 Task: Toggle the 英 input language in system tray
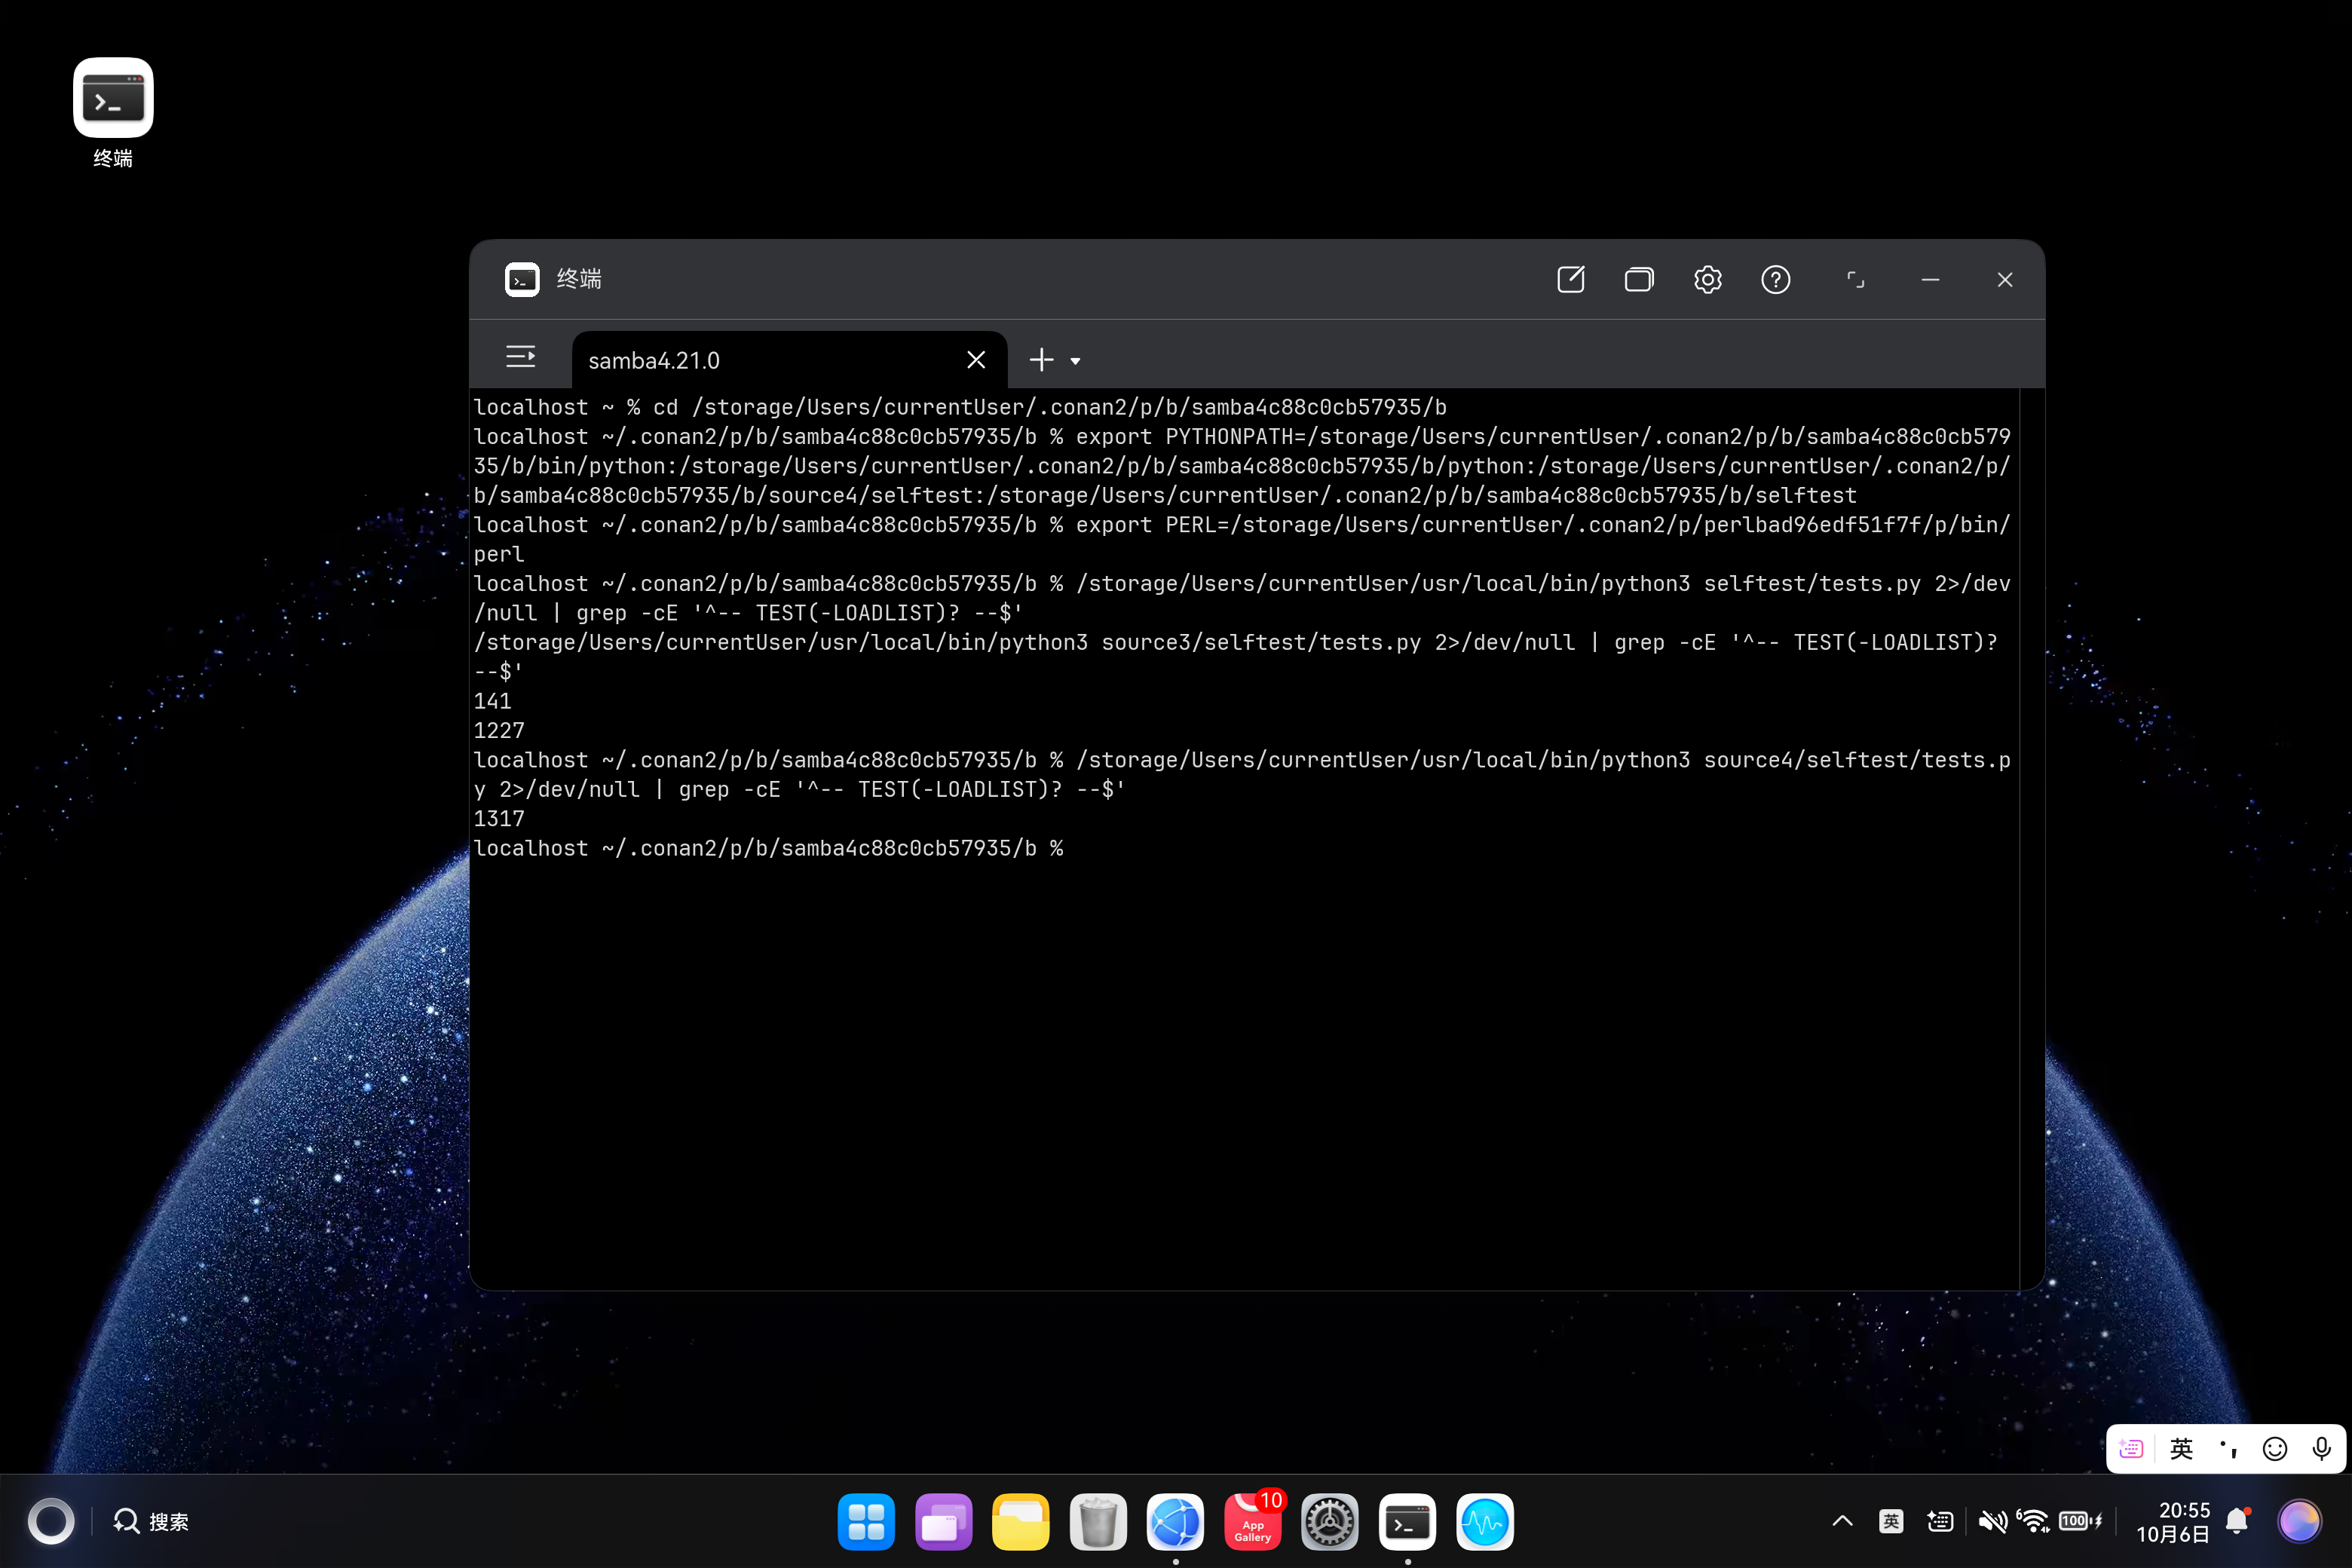pos(1891,1522)
